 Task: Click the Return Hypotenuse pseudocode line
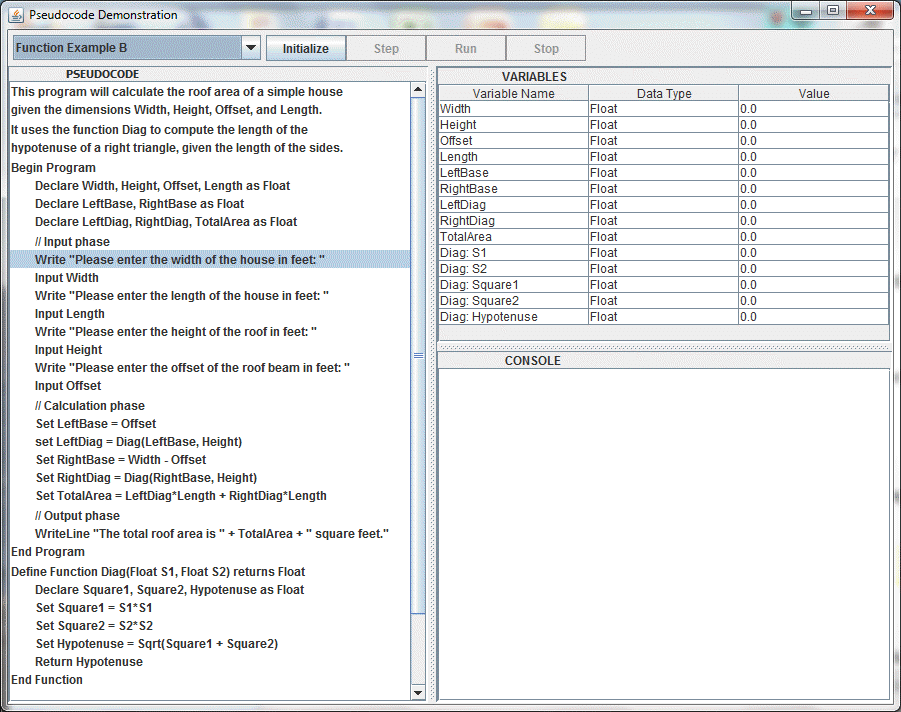[89, 662]
